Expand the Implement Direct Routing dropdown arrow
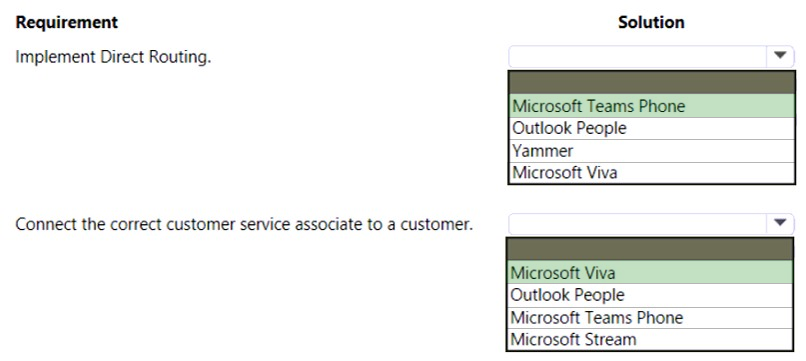Image resolution: width=806 pixels, height=361 pixels. pos(780,56)
